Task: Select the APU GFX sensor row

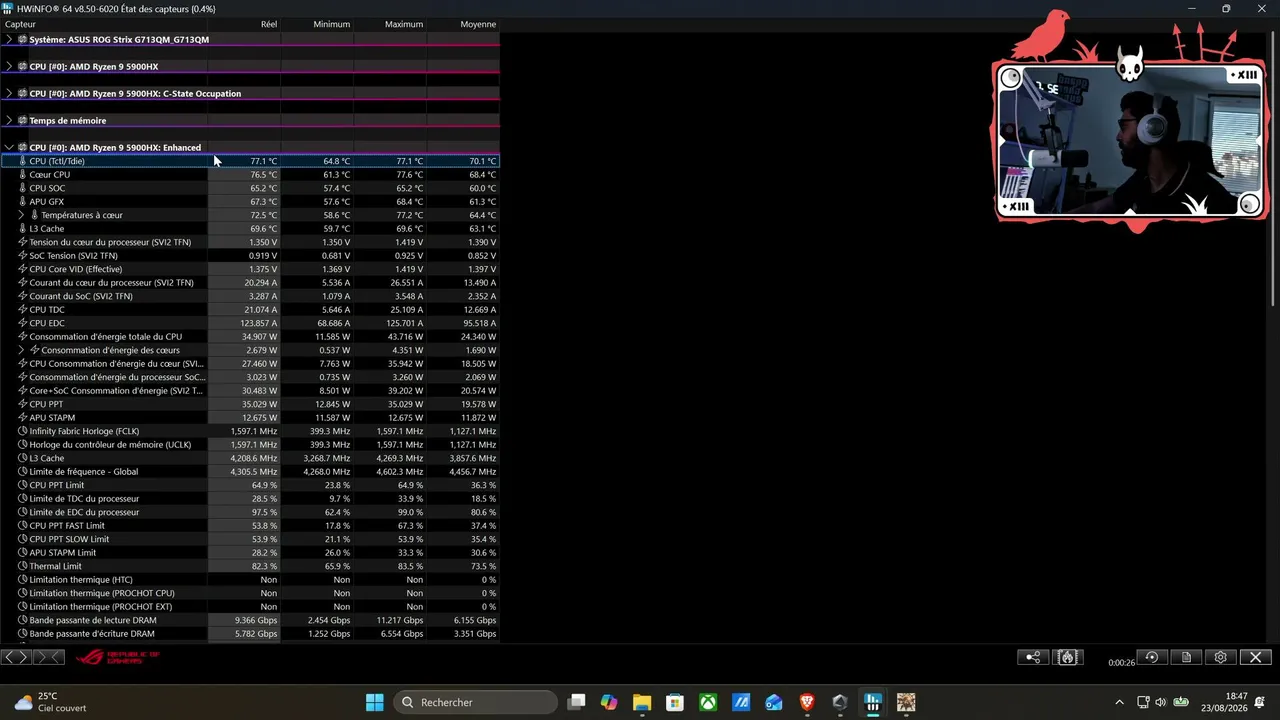Action: pos(250,202)
